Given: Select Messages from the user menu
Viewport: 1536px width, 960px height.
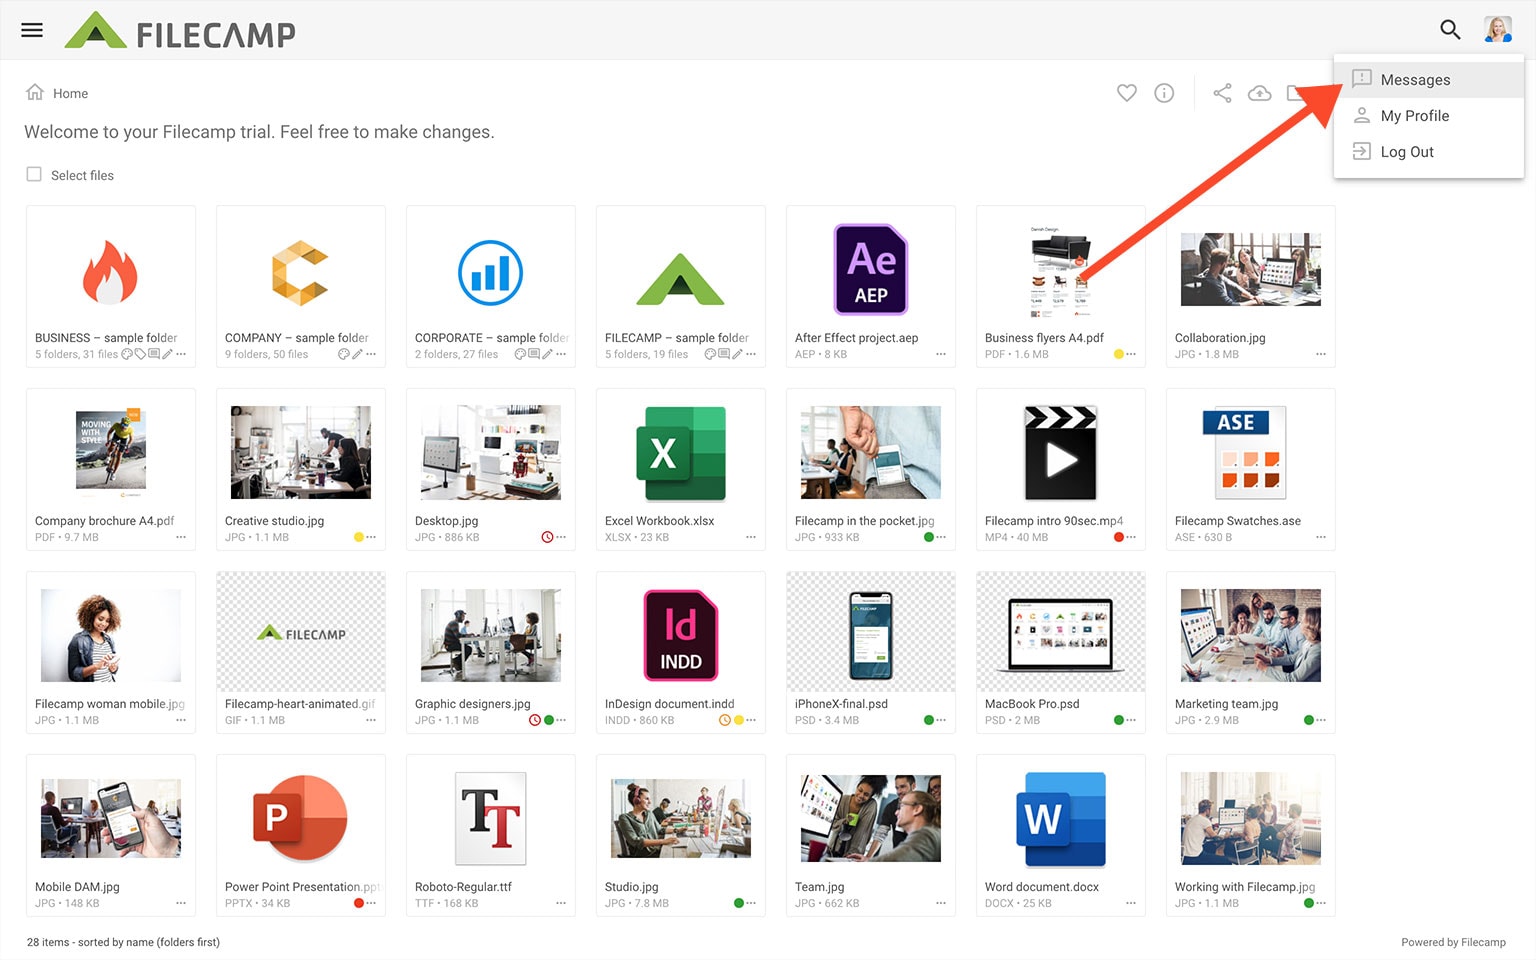Looking at the screenshot, I should pos(1414,80).
